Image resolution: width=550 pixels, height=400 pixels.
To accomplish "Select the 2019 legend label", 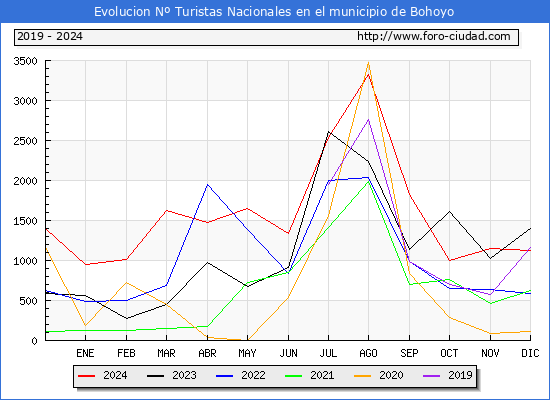I will click(x=460, y=375).
